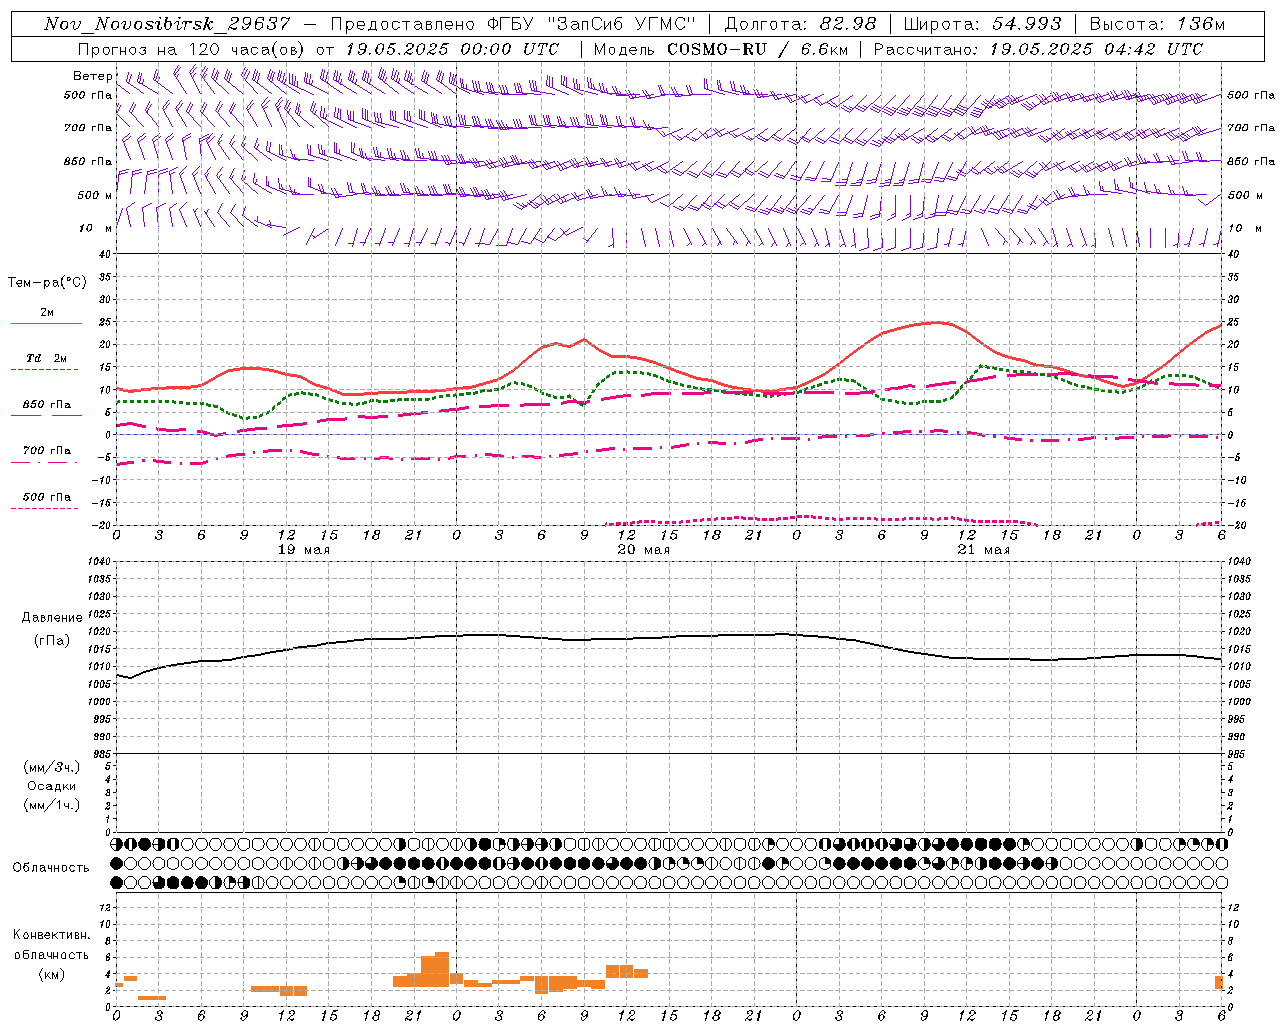Click the "(мм/1ч.)" precipitation unit label
1280x1024 pixels.
[x=52, y=805]
